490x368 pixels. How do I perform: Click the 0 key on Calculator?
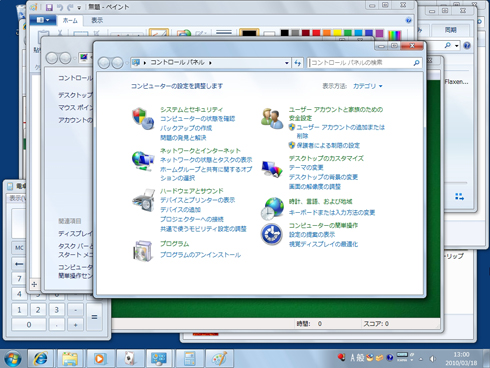pos(29,324)
